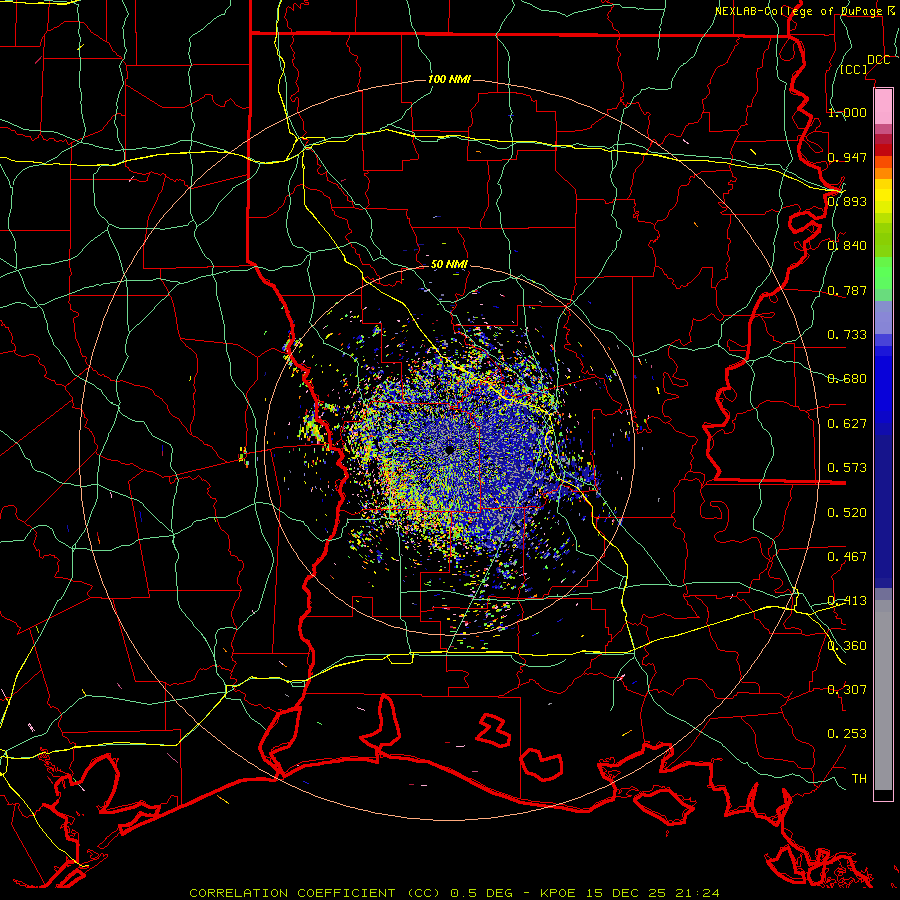Click the 0.680 legend value

(x=847, y=379)
